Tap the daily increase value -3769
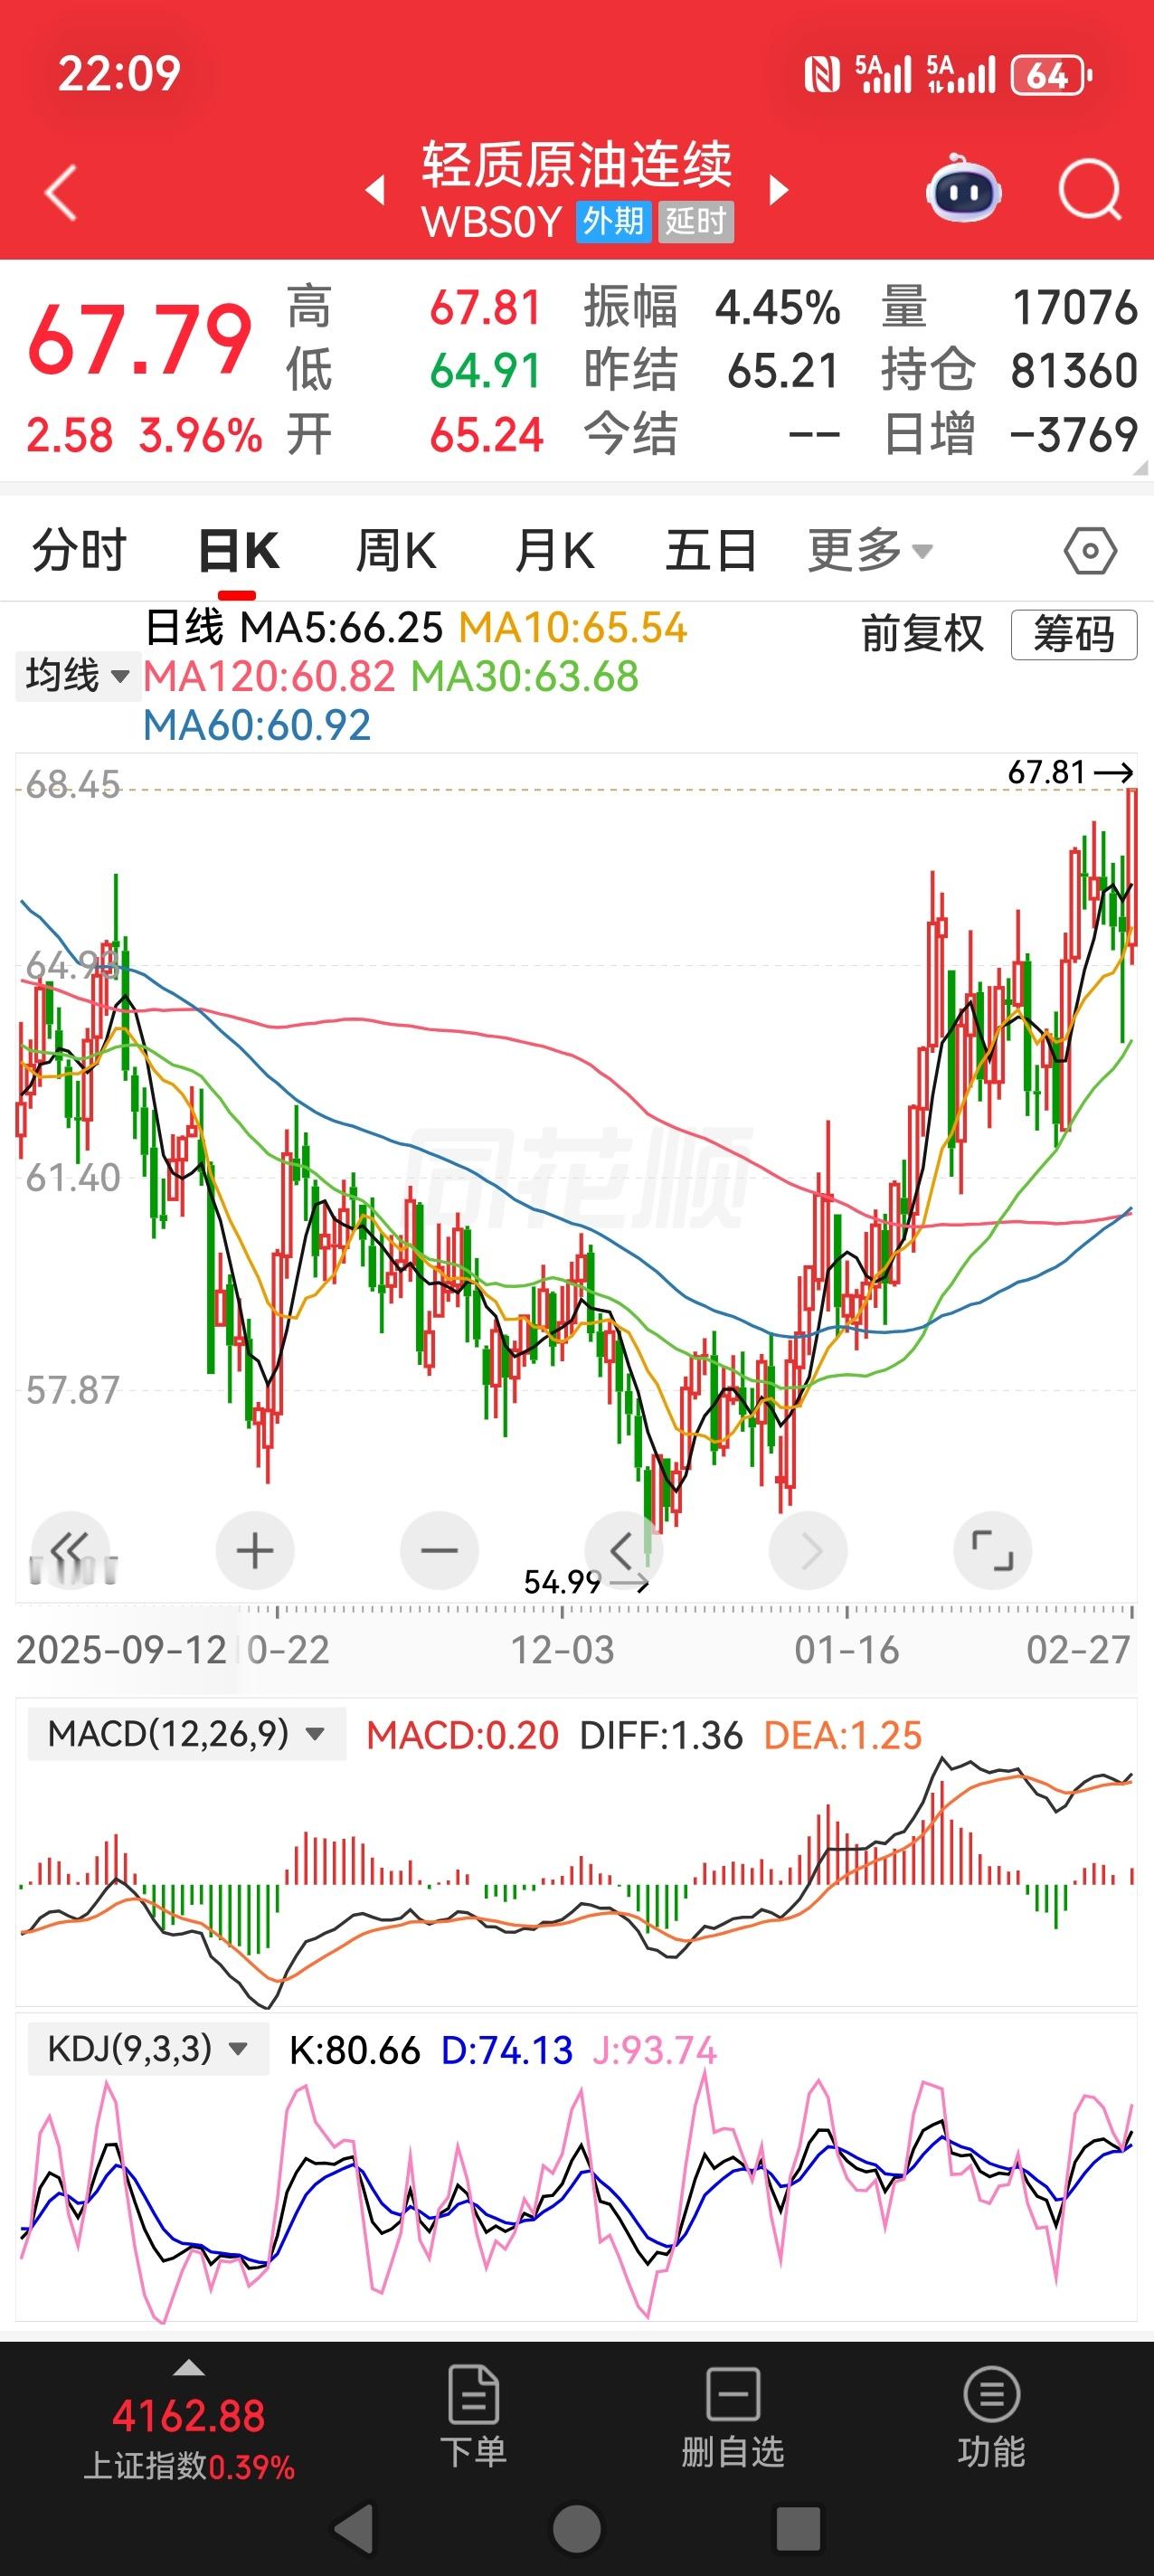 coord(1074,435)
